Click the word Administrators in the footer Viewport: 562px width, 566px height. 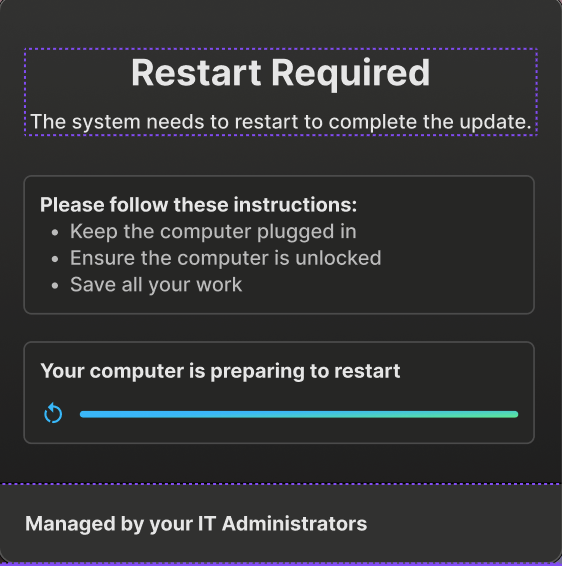[294, 523]
